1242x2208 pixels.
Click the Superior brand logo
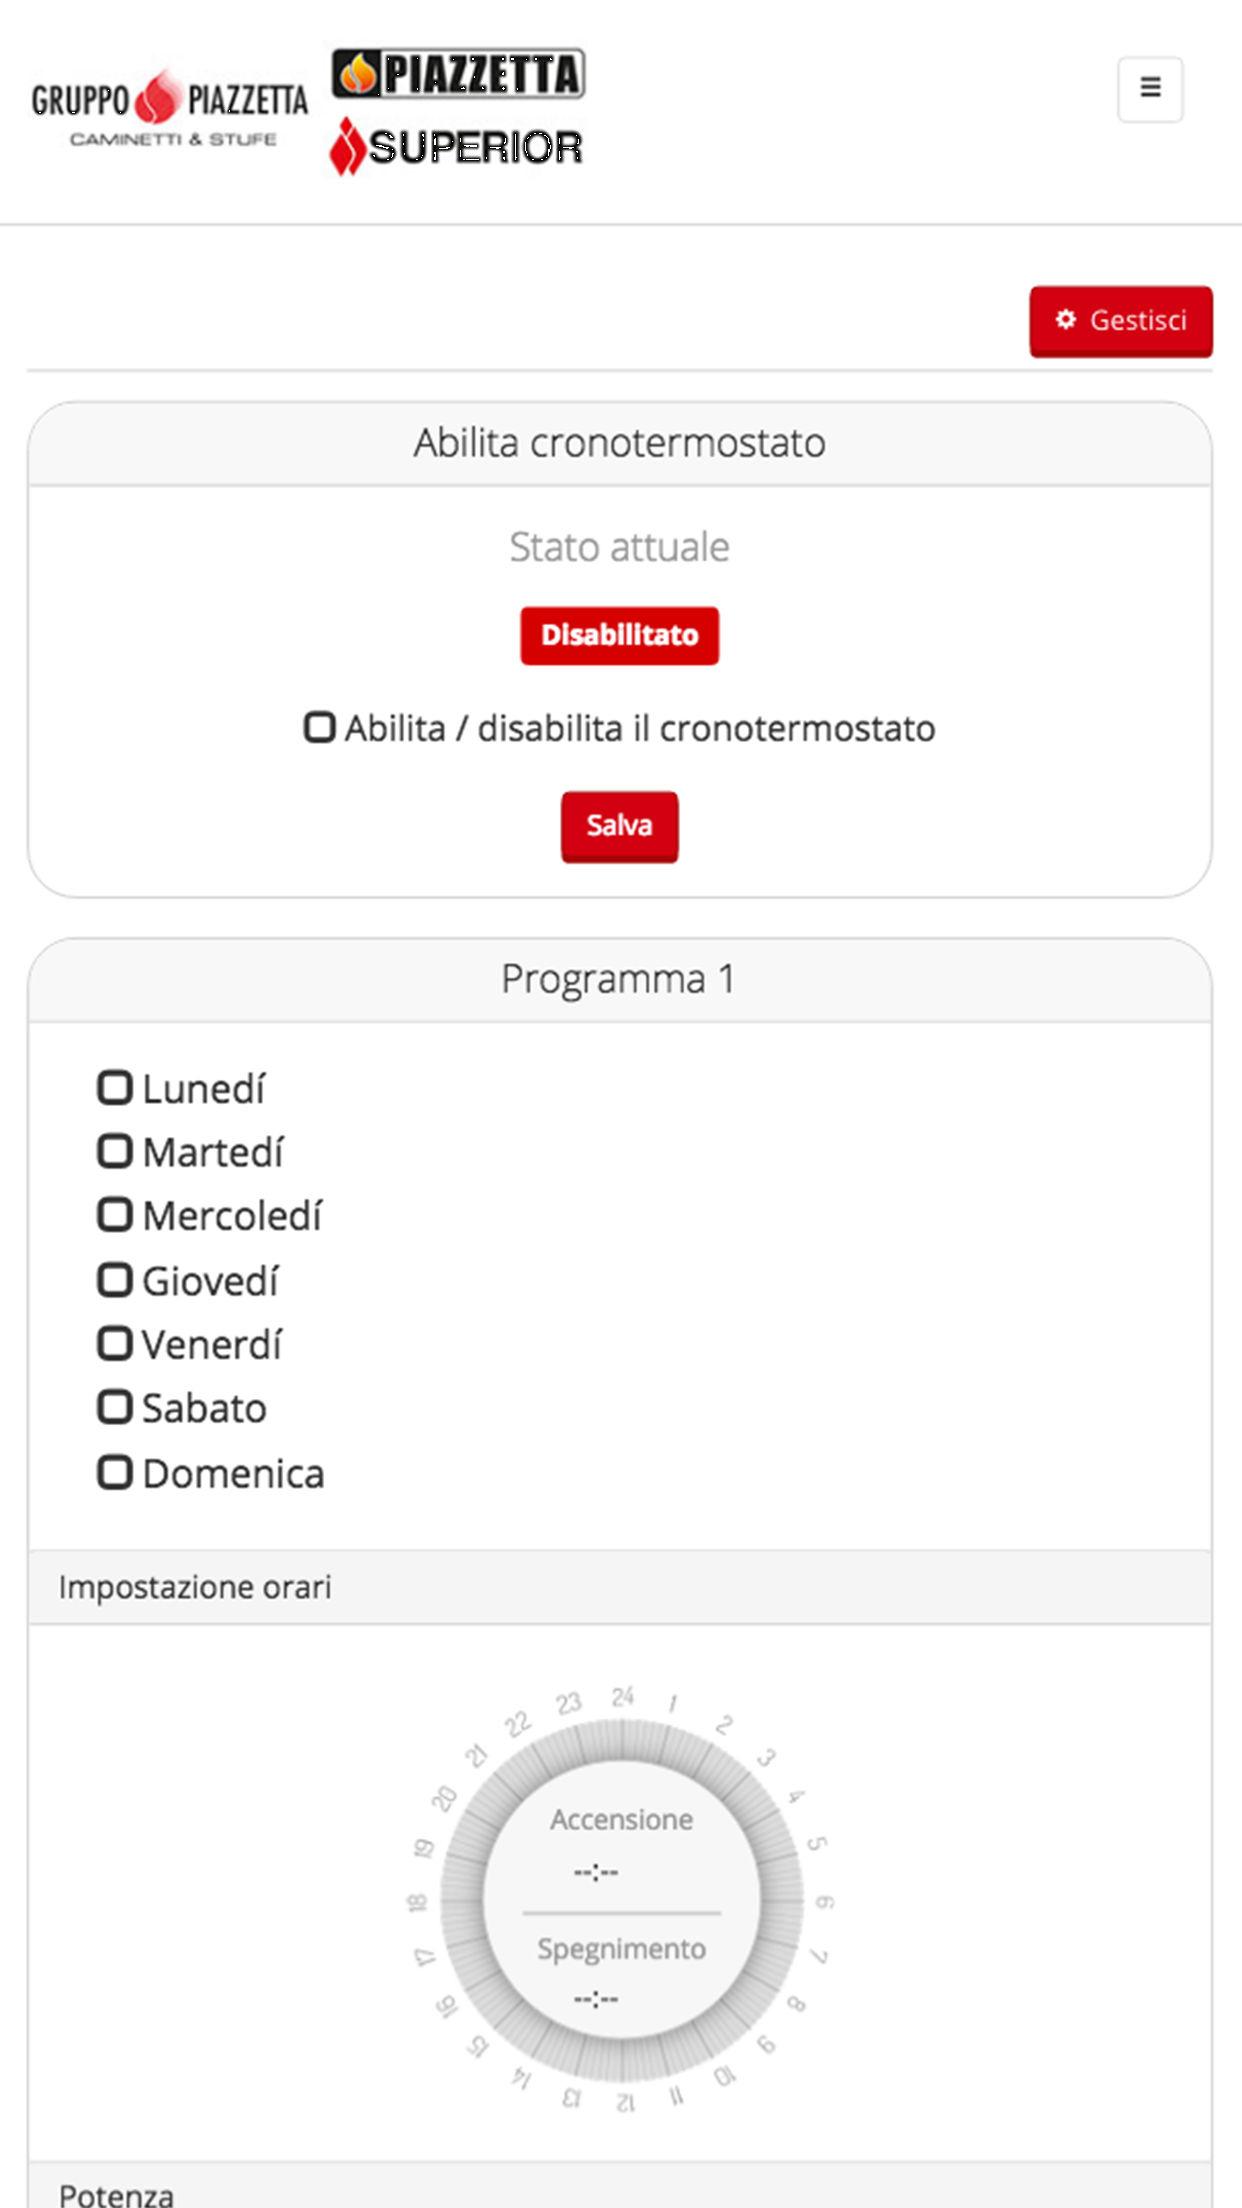pos(456,147)
